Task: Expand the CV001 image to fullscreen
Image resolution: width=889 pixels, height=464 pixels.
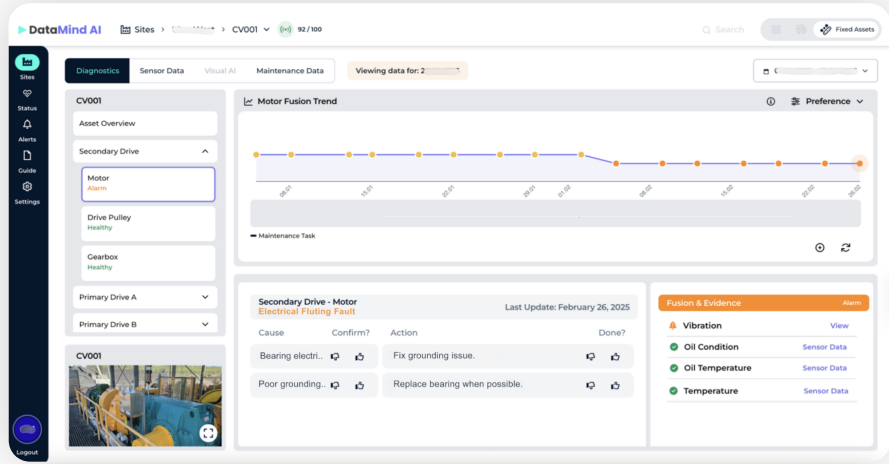Action: pos(208,433)
